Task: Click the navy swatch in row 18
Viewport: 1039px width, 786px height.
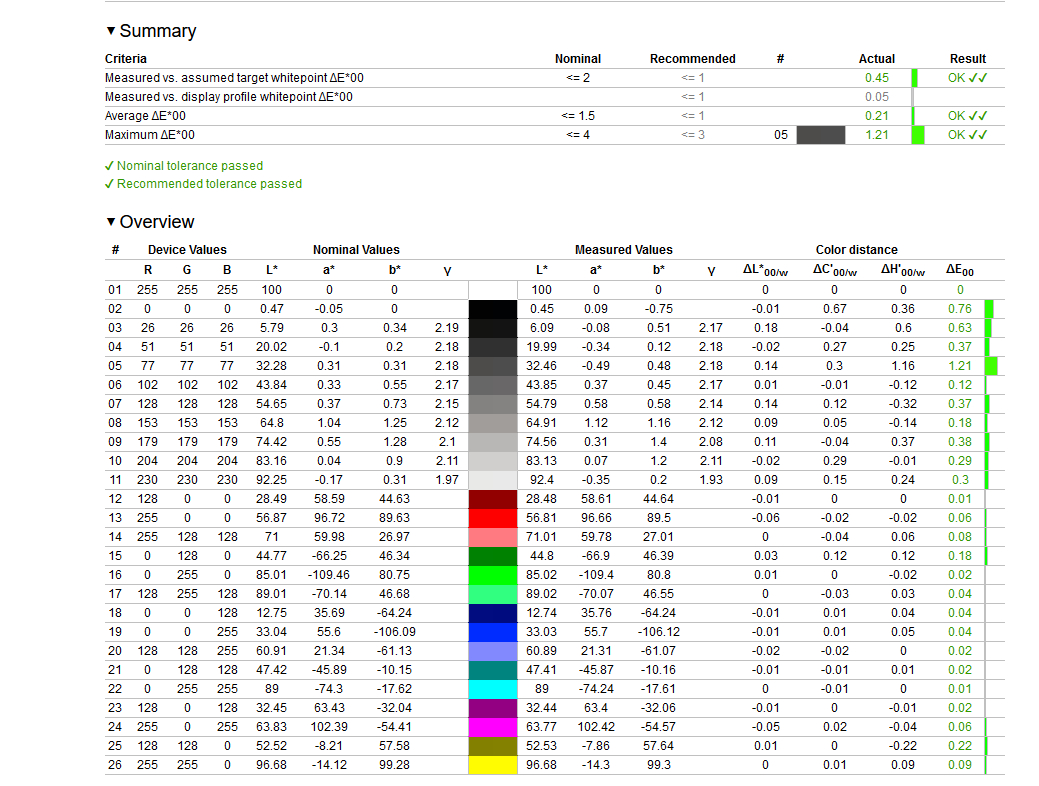Action: click(492, 613)
